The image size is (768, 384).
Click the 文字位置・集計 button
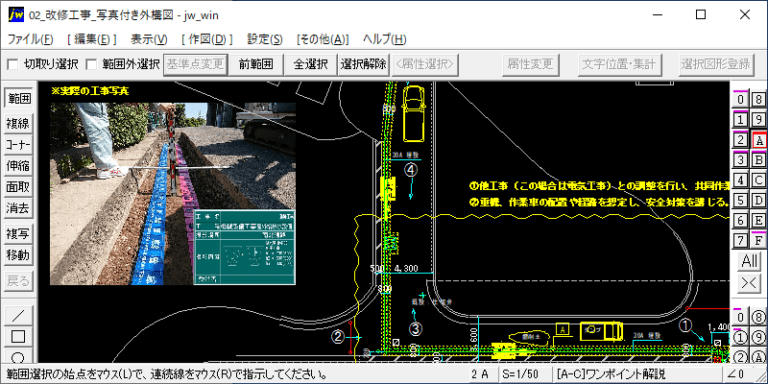click(x=621, y=64)
